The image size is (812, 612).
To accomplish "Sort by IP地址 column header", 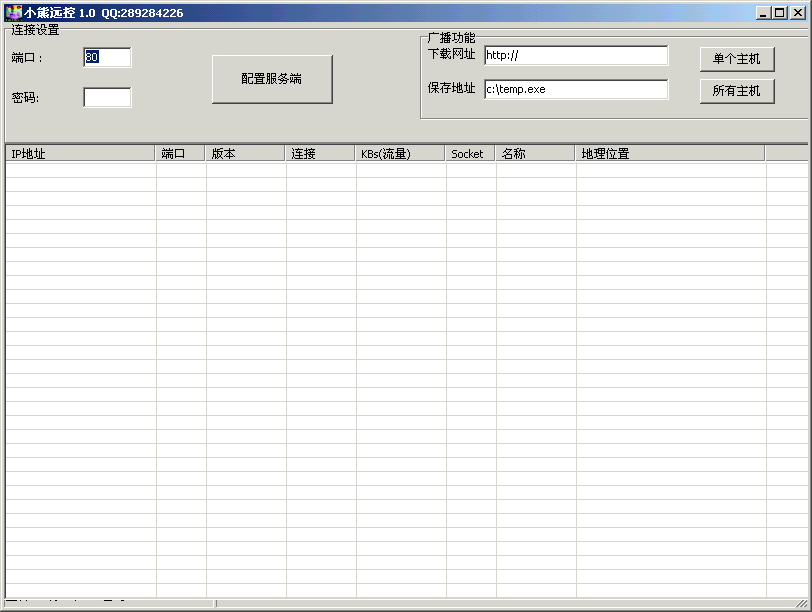I will (80, 154).
